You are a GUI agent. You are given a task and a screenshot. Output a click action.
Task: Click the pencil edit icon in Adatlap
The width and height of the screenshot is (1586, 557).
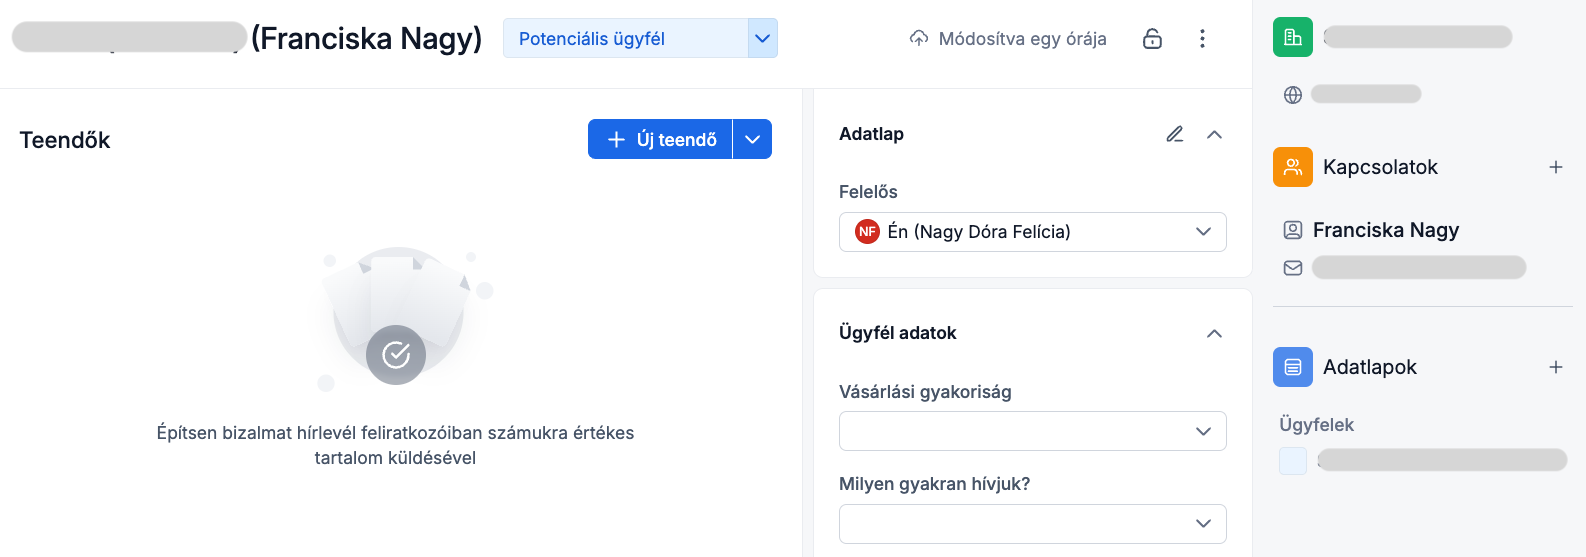1175,134
